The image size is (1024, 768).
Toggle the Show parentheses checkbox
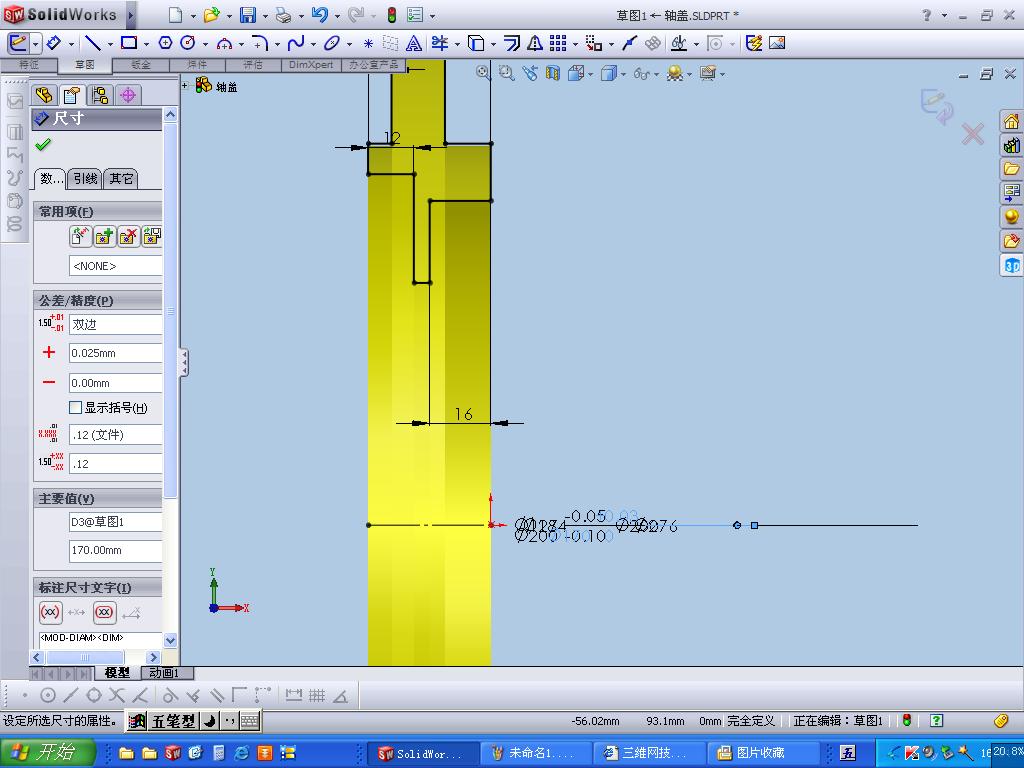(x=75, y=408)
